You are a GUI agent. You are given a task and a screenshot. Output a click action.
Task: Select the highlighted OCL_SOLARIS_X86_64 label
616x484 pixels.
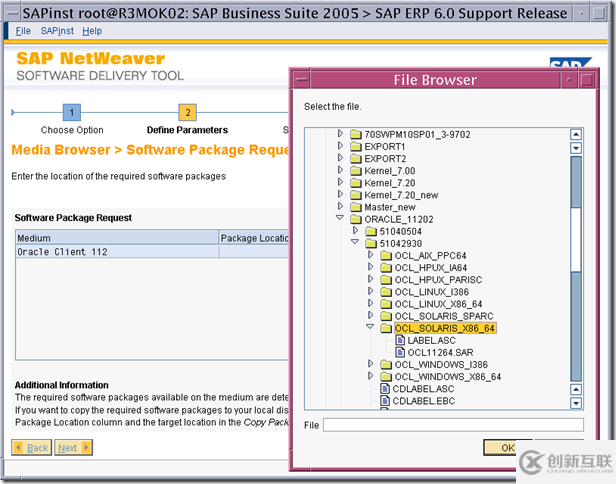pos(445,328)
